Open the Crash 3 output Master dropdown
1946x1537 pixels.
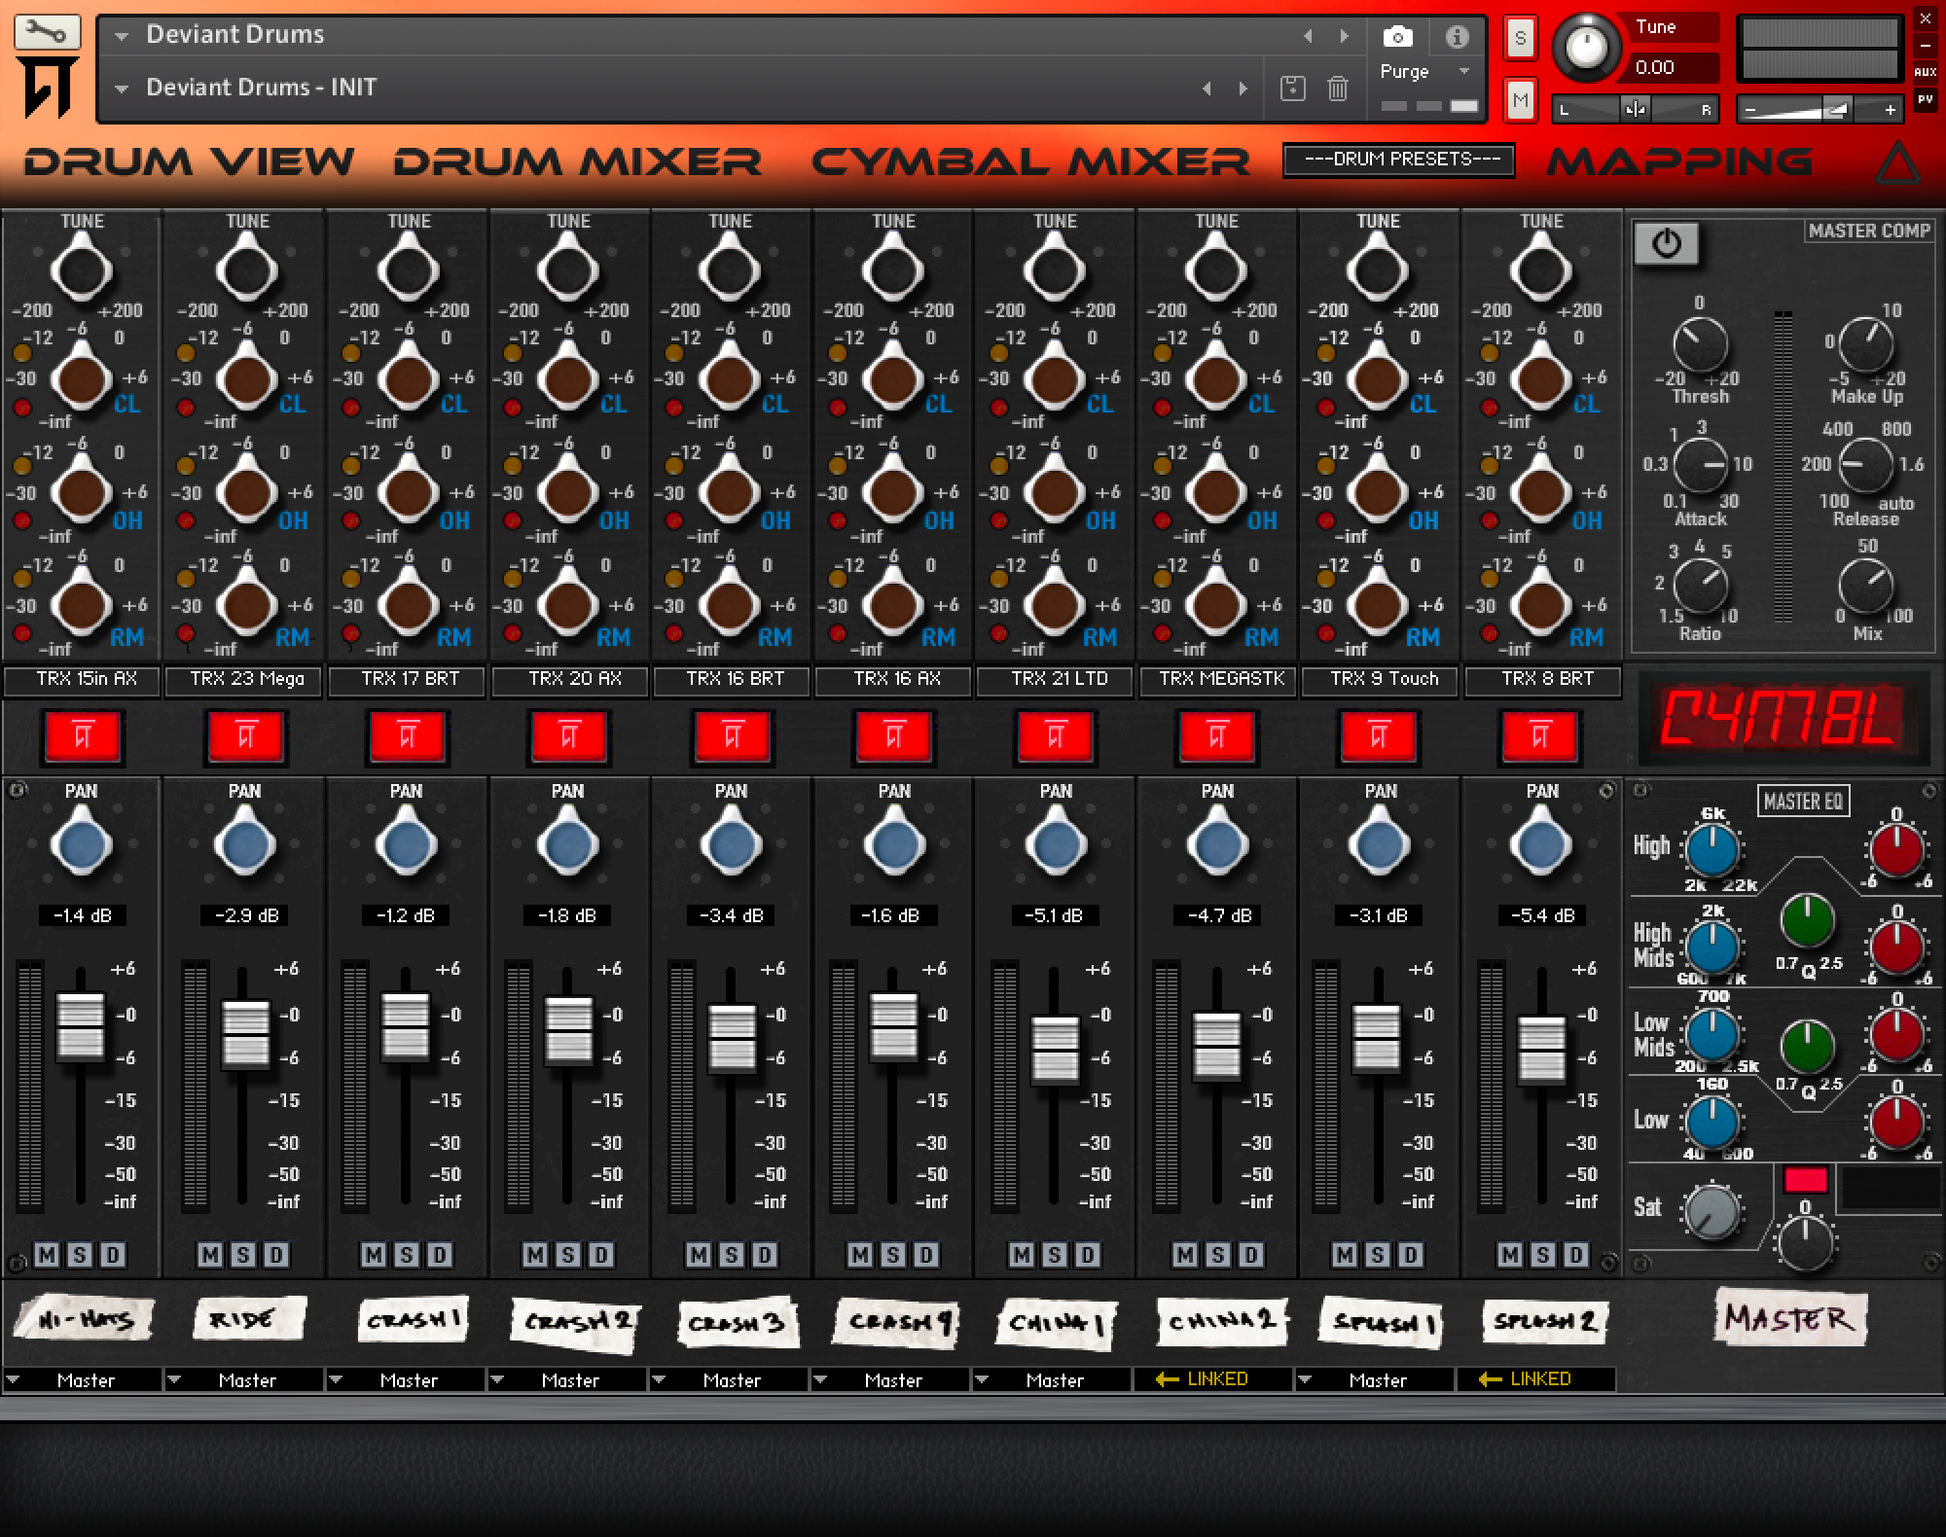click(730, 1380)
